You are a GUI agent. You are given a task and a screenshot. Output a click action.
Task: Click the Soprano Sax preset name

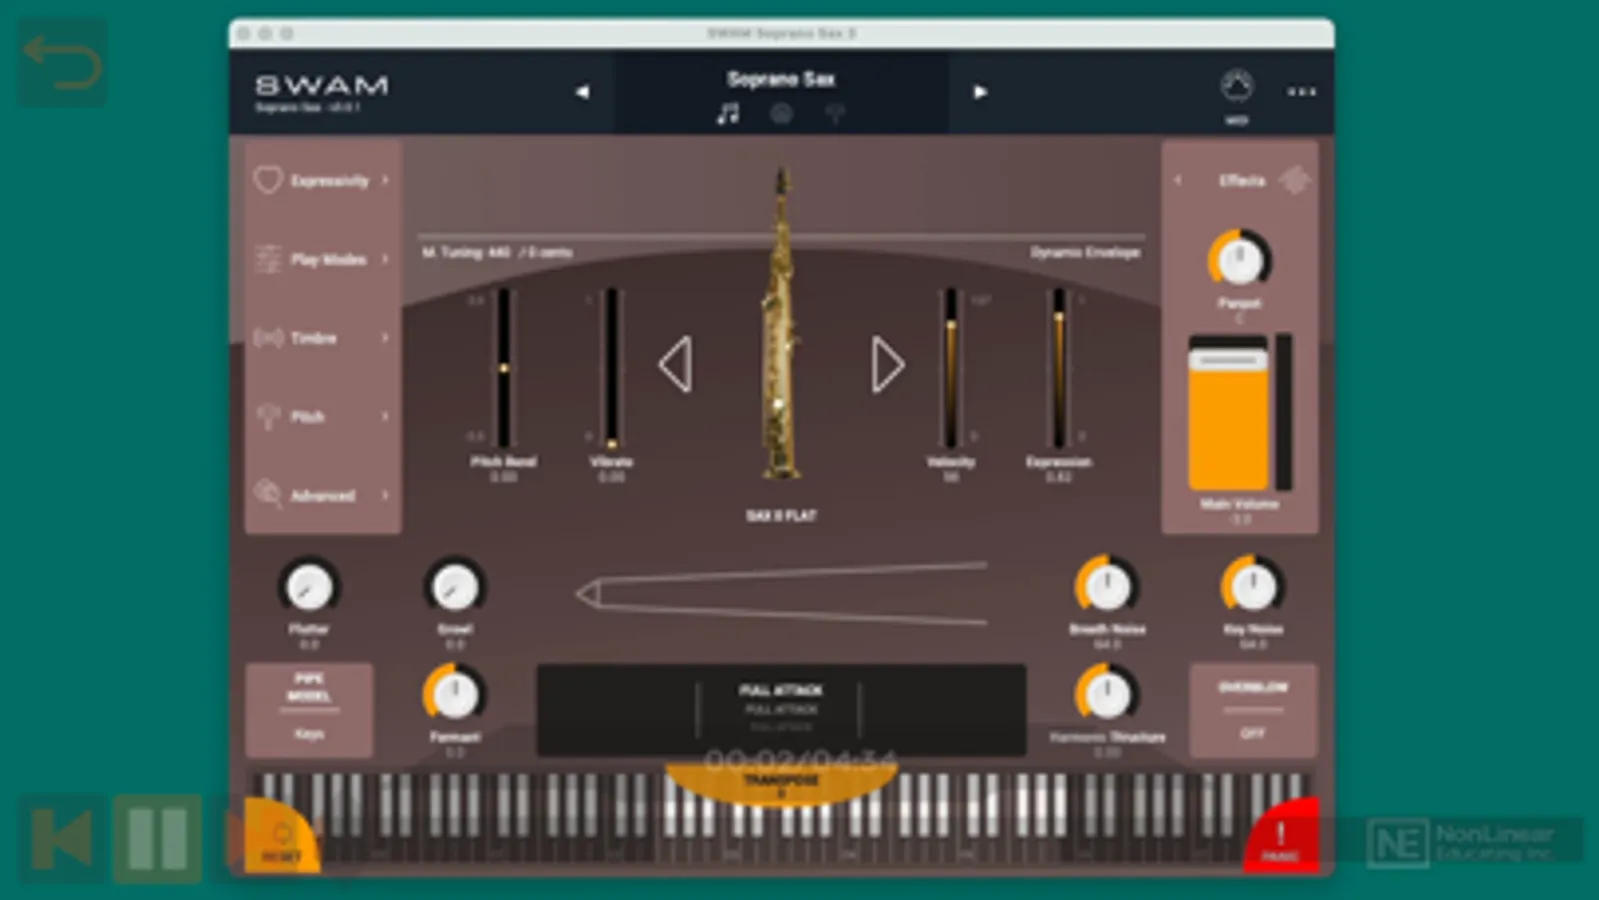[x=781, y=79]
